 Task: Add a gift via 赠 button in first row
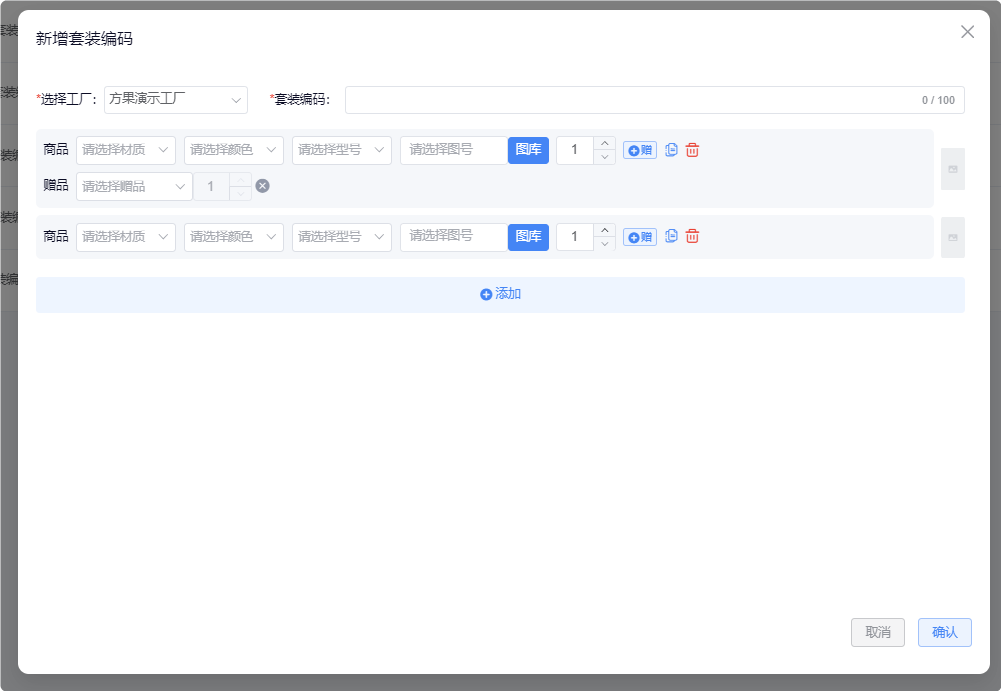pyautogui.click(x=640, y=150)
